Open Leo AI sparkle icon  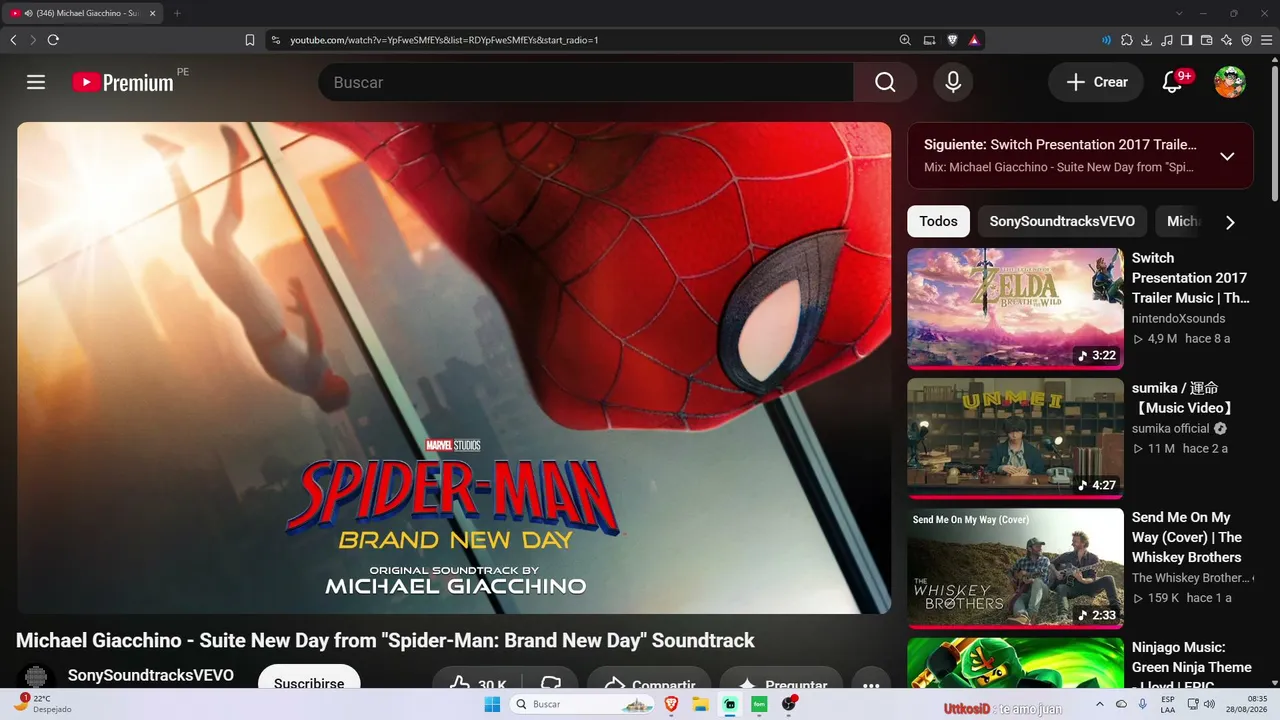click(x=1226, y=40)
